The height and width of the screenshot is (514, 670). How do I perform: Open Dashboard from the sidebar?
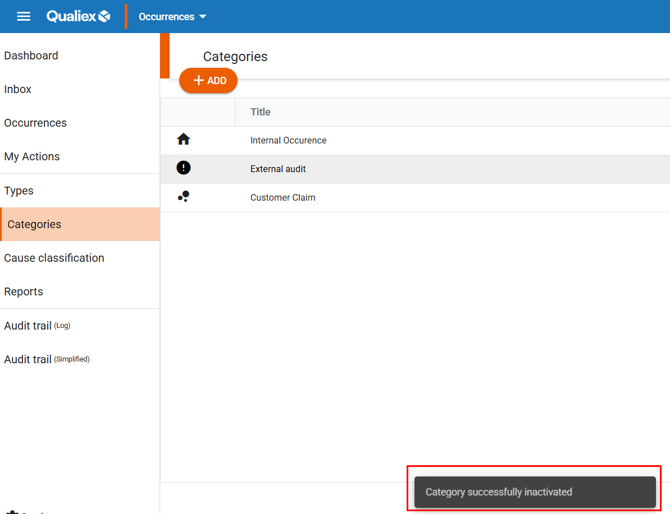point(31,56)
